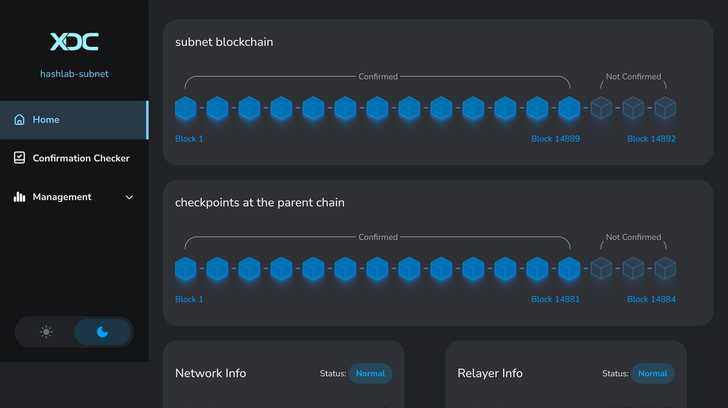Viewport: 728px width, 408px height.
Task: Switch to light mode with the sun toggle
Action: [x=46, y=332]
